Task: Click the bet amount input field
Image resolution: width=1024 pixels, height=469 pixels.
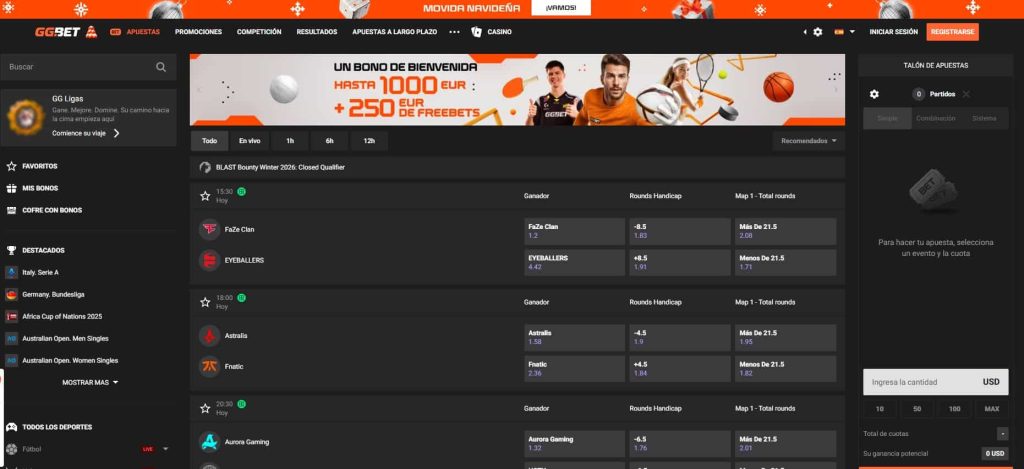Action: [920, 382]
